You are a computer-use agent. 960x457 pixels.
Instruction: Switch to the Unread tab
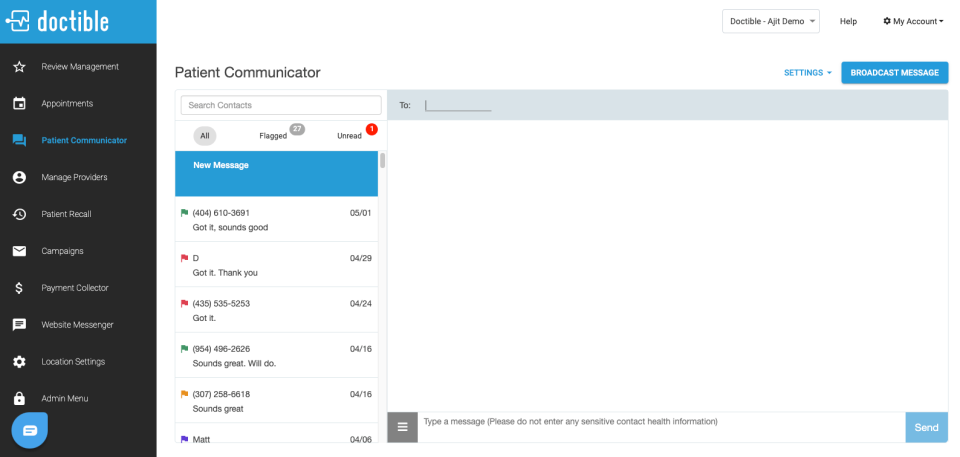350,135
